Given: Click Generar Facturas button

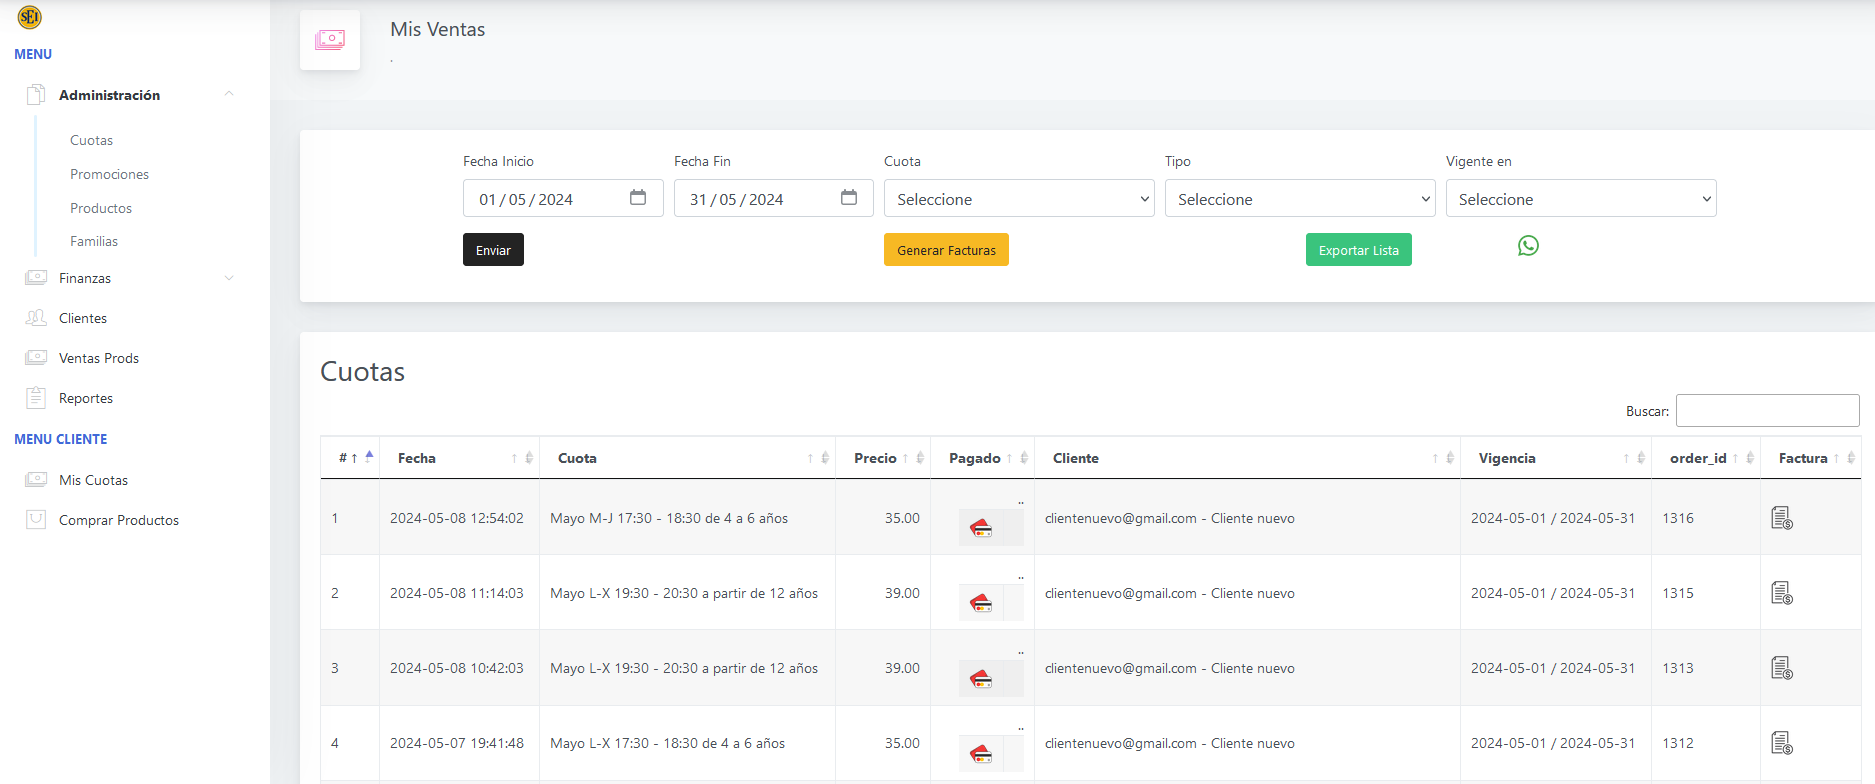Looking at the screenshot, I should [946, 250].
